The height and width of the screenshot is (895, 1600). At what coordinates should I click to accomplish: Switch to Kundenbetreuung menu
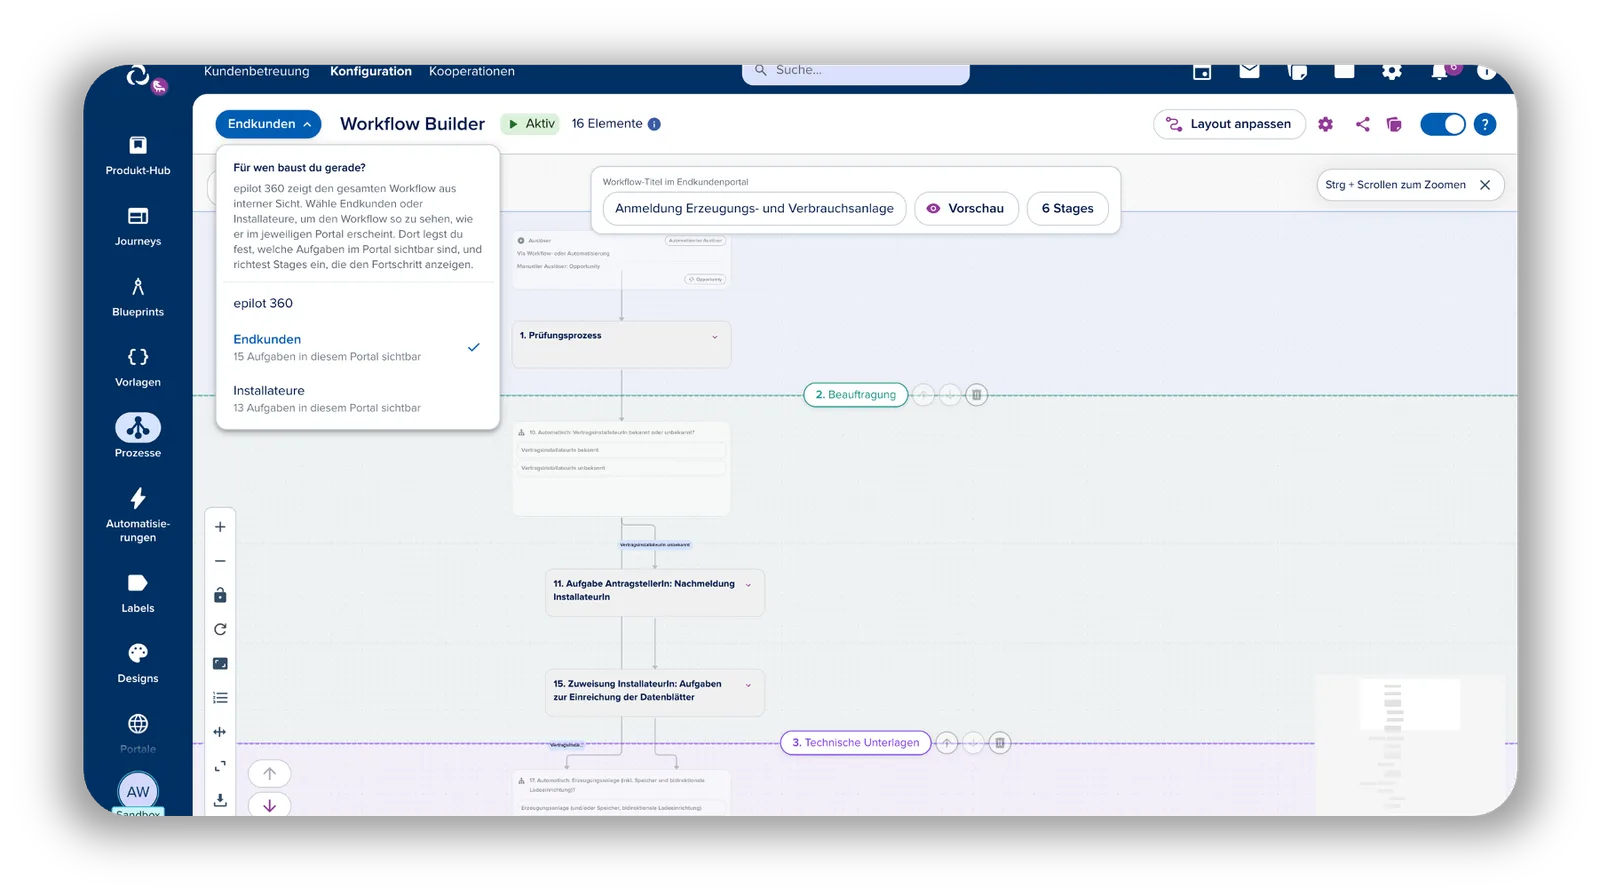pyautogui.click(x=256, y=71)
